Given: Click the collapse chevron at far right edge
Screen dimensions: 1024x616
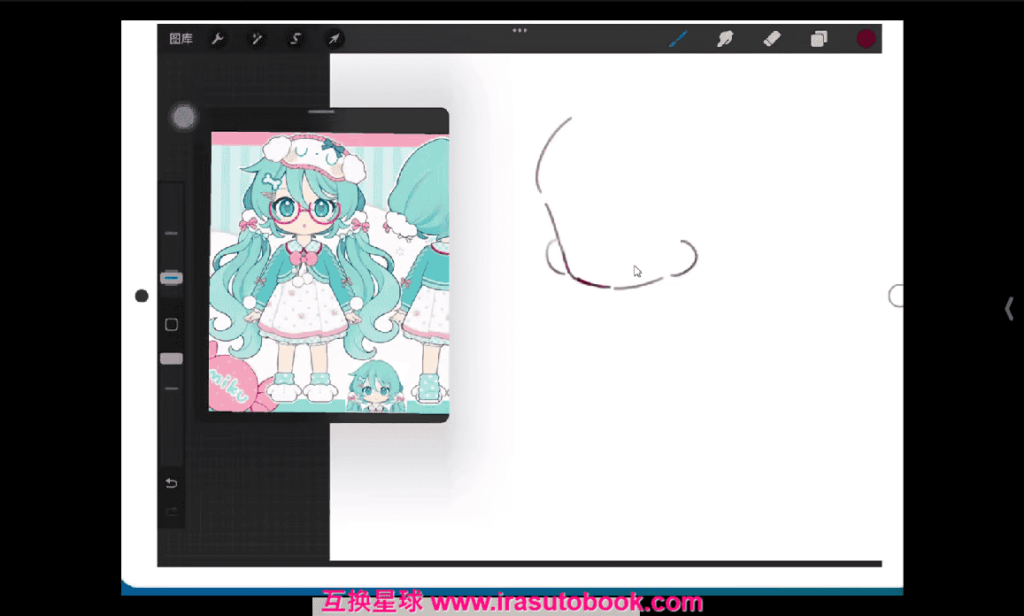Looking at the screenshot, I should [1009, 308].
